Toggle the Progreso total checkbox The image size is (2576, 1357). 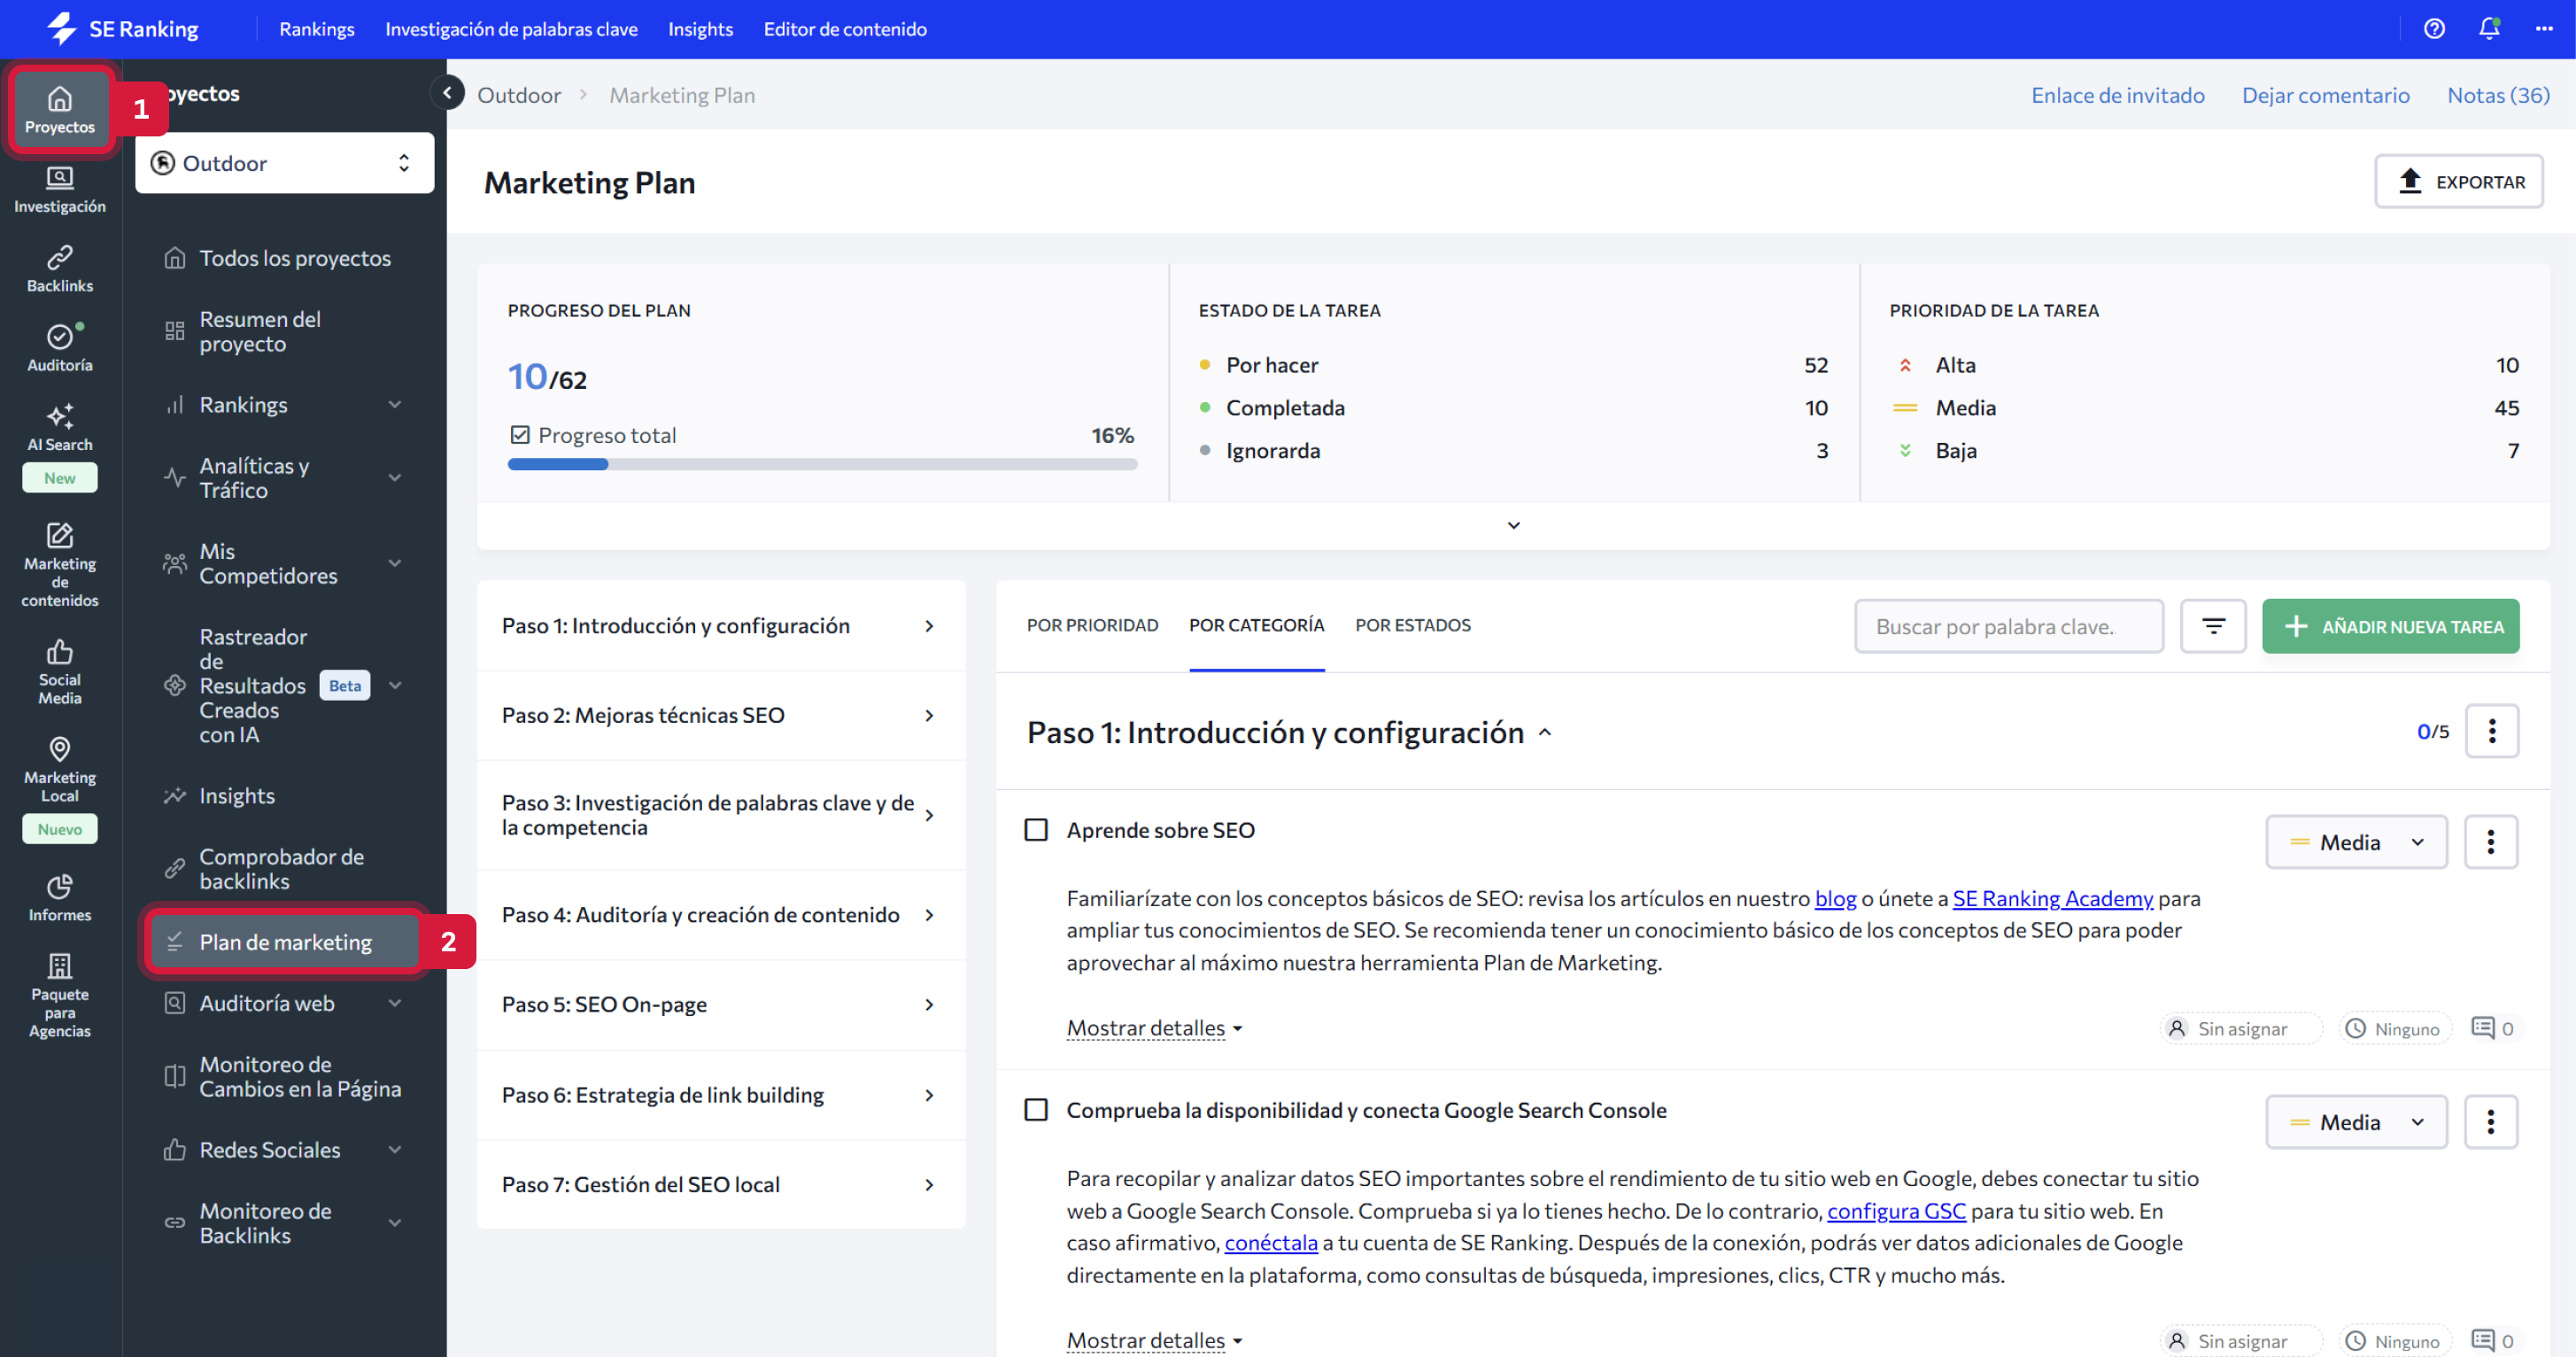click(x=520, y=435)
